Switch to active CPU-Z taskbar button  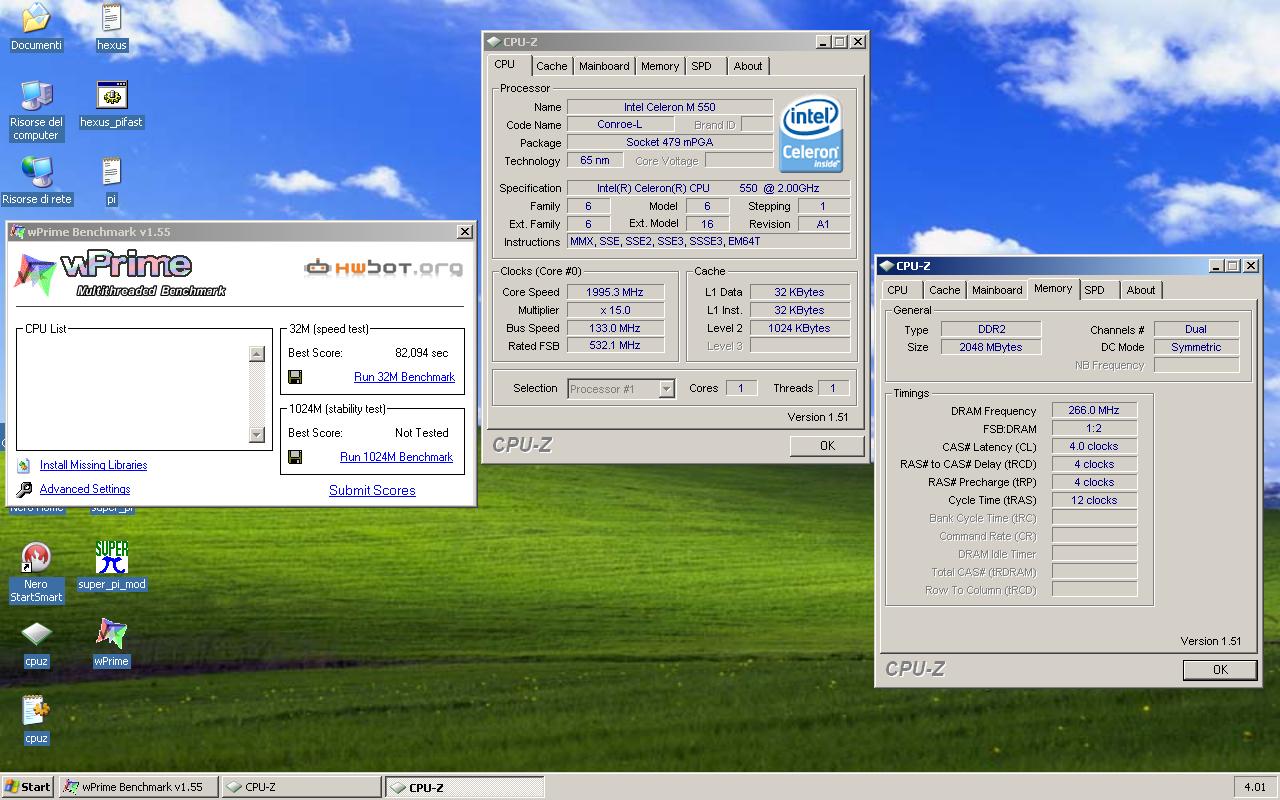pos(465,787)
